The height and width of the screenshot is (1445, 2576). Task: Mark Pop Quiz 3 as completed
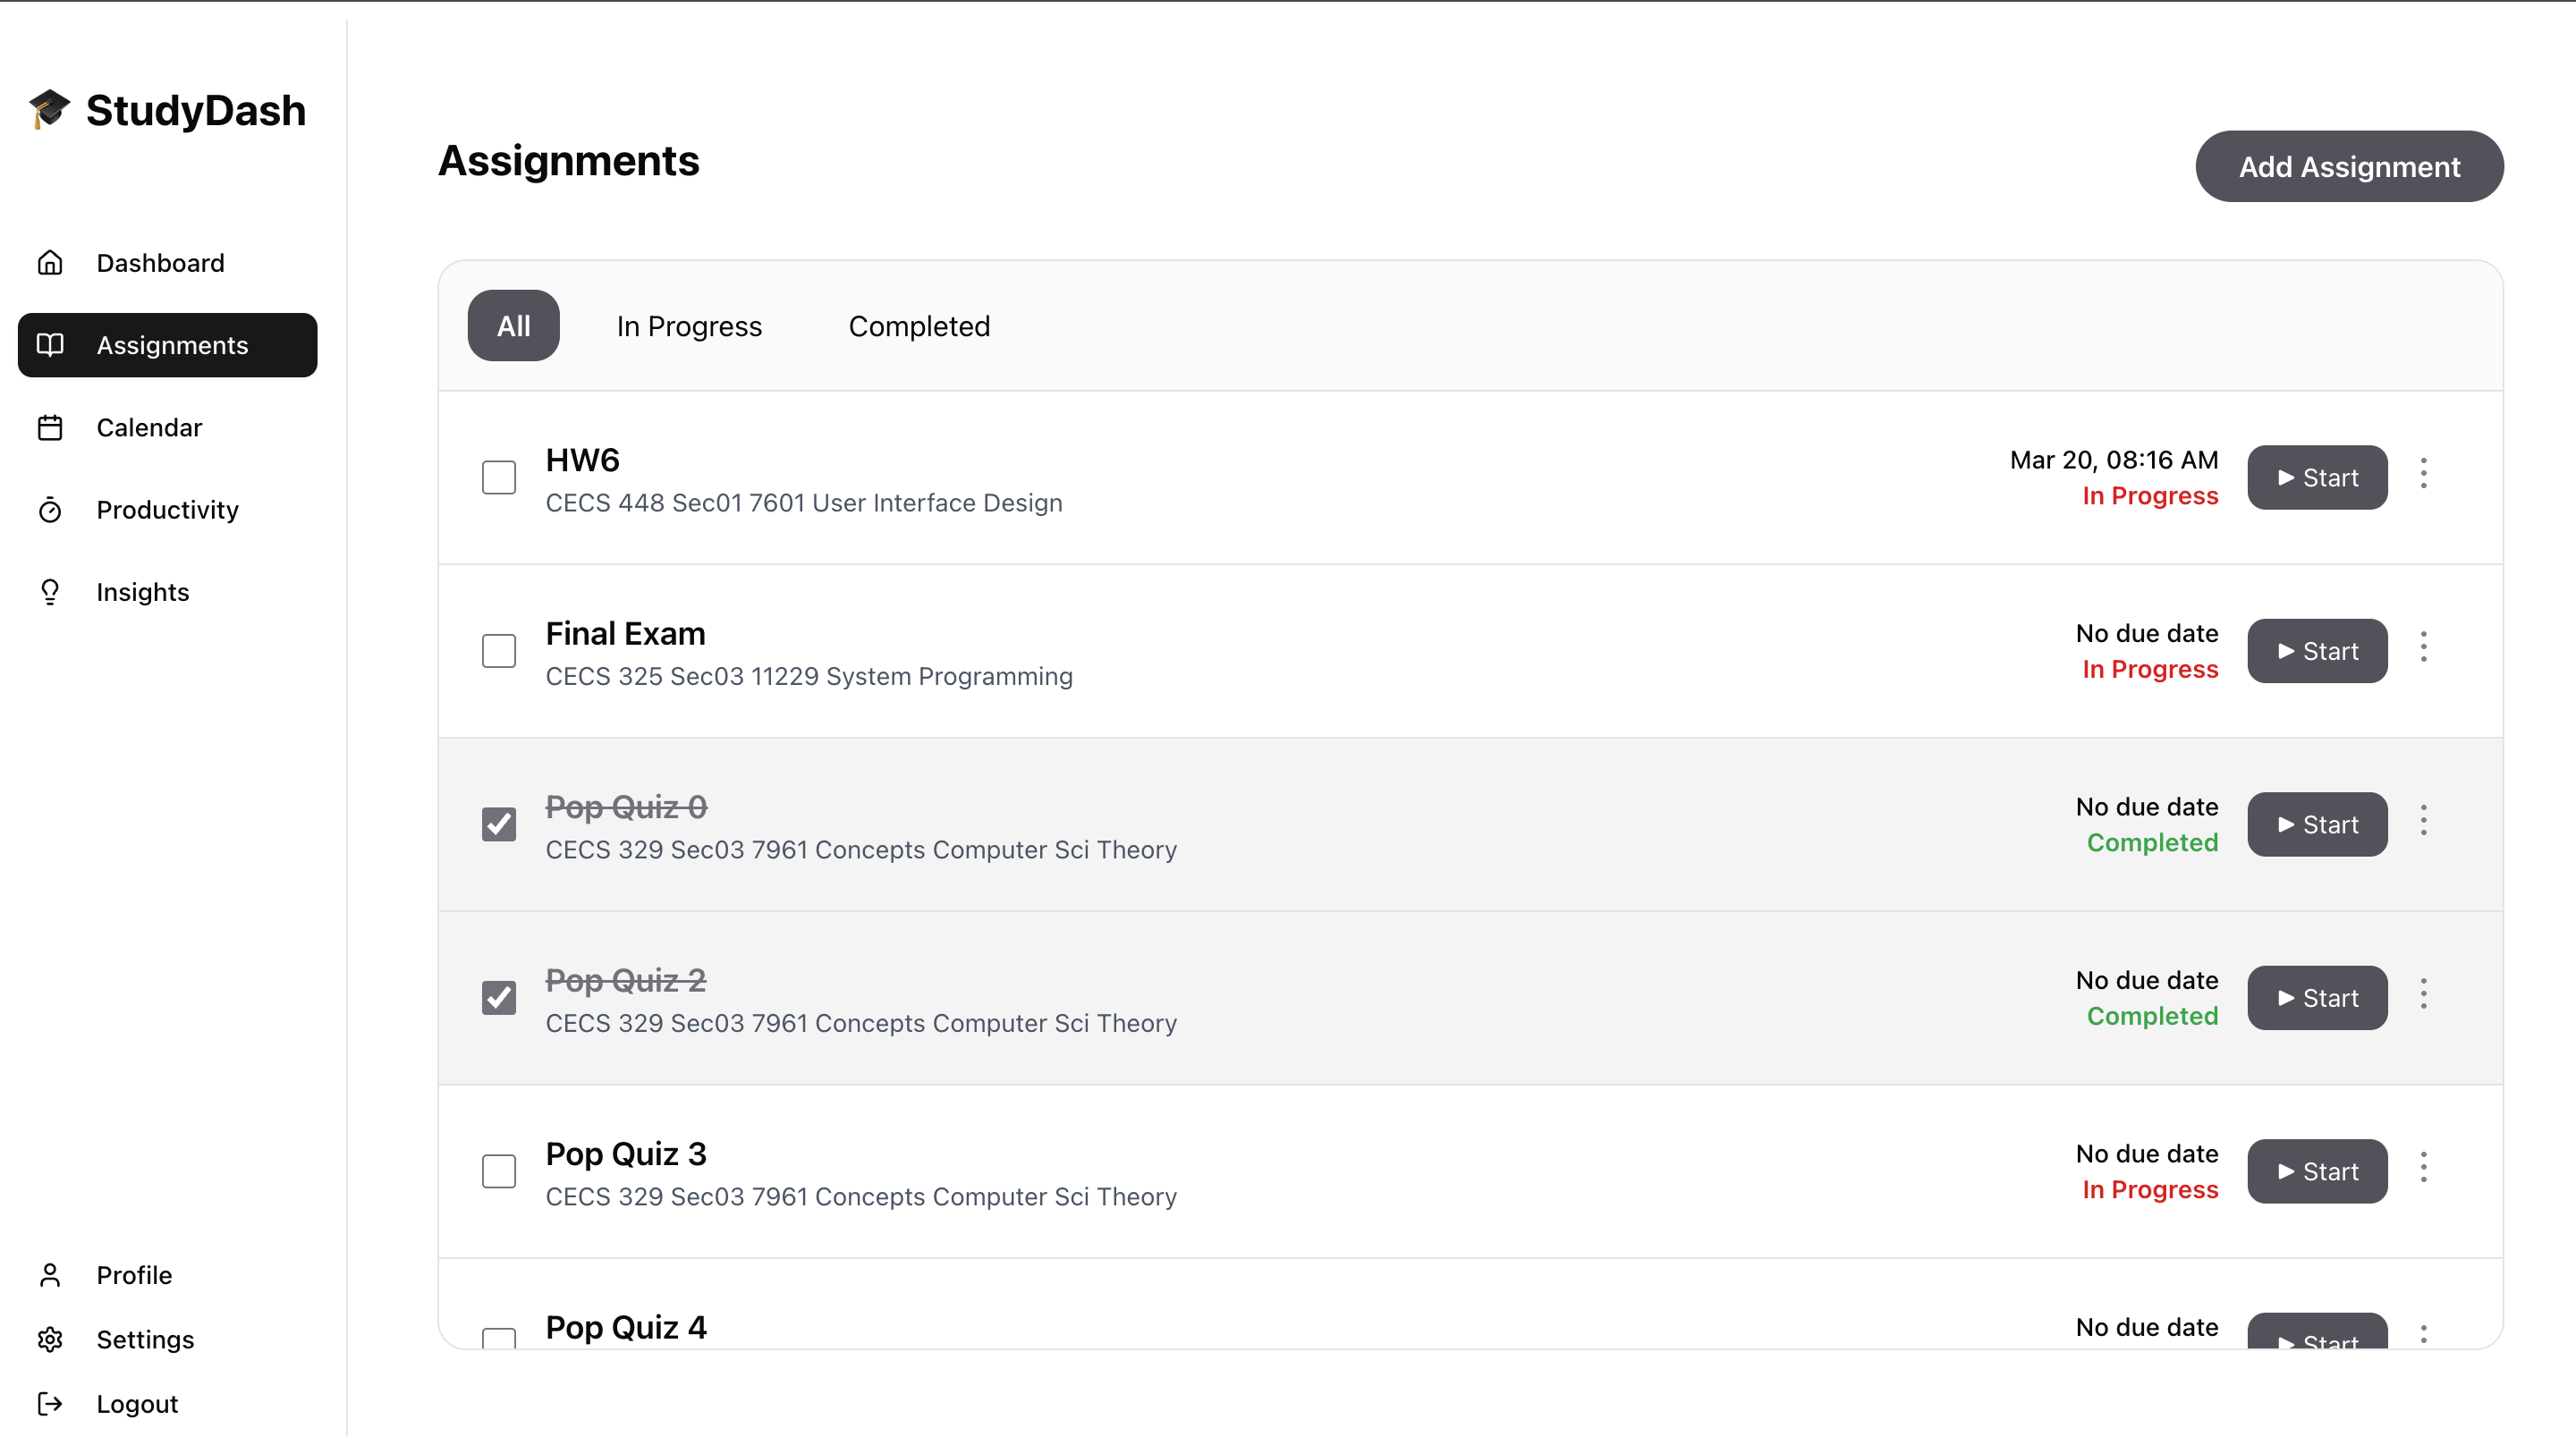click(499, 1171)
